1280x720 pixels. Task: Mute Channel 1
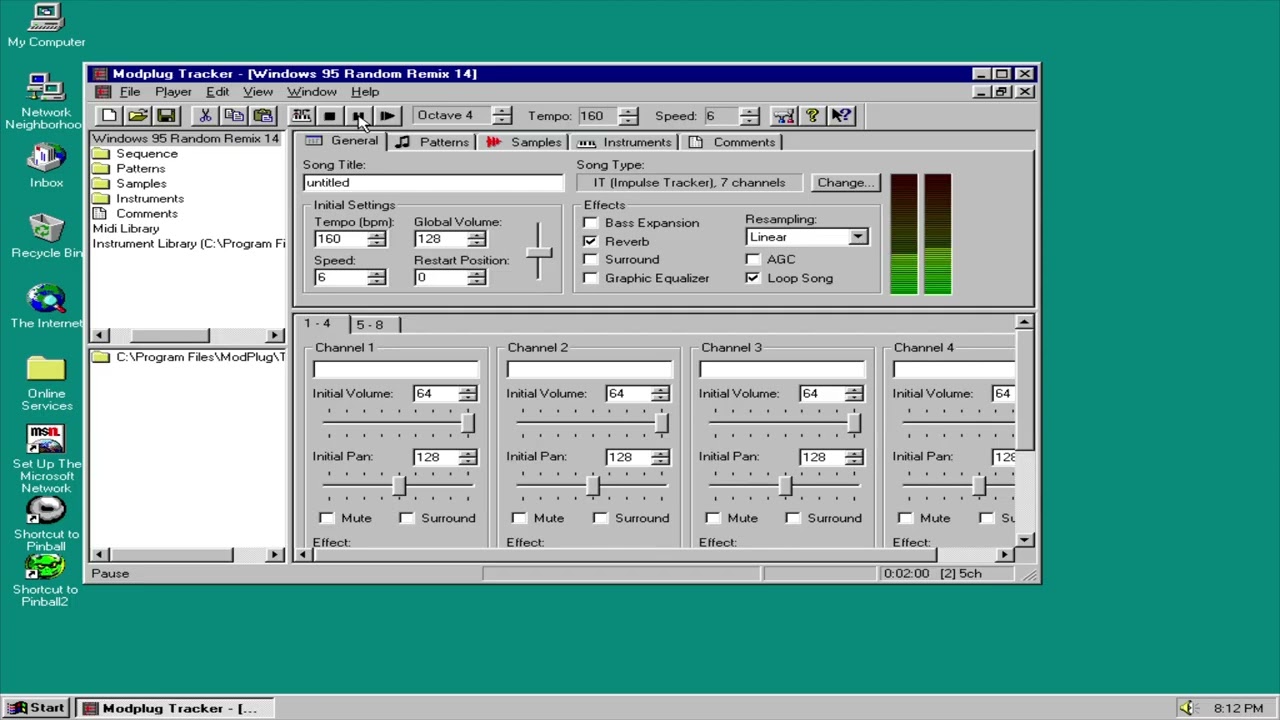(x=326, y=518)
